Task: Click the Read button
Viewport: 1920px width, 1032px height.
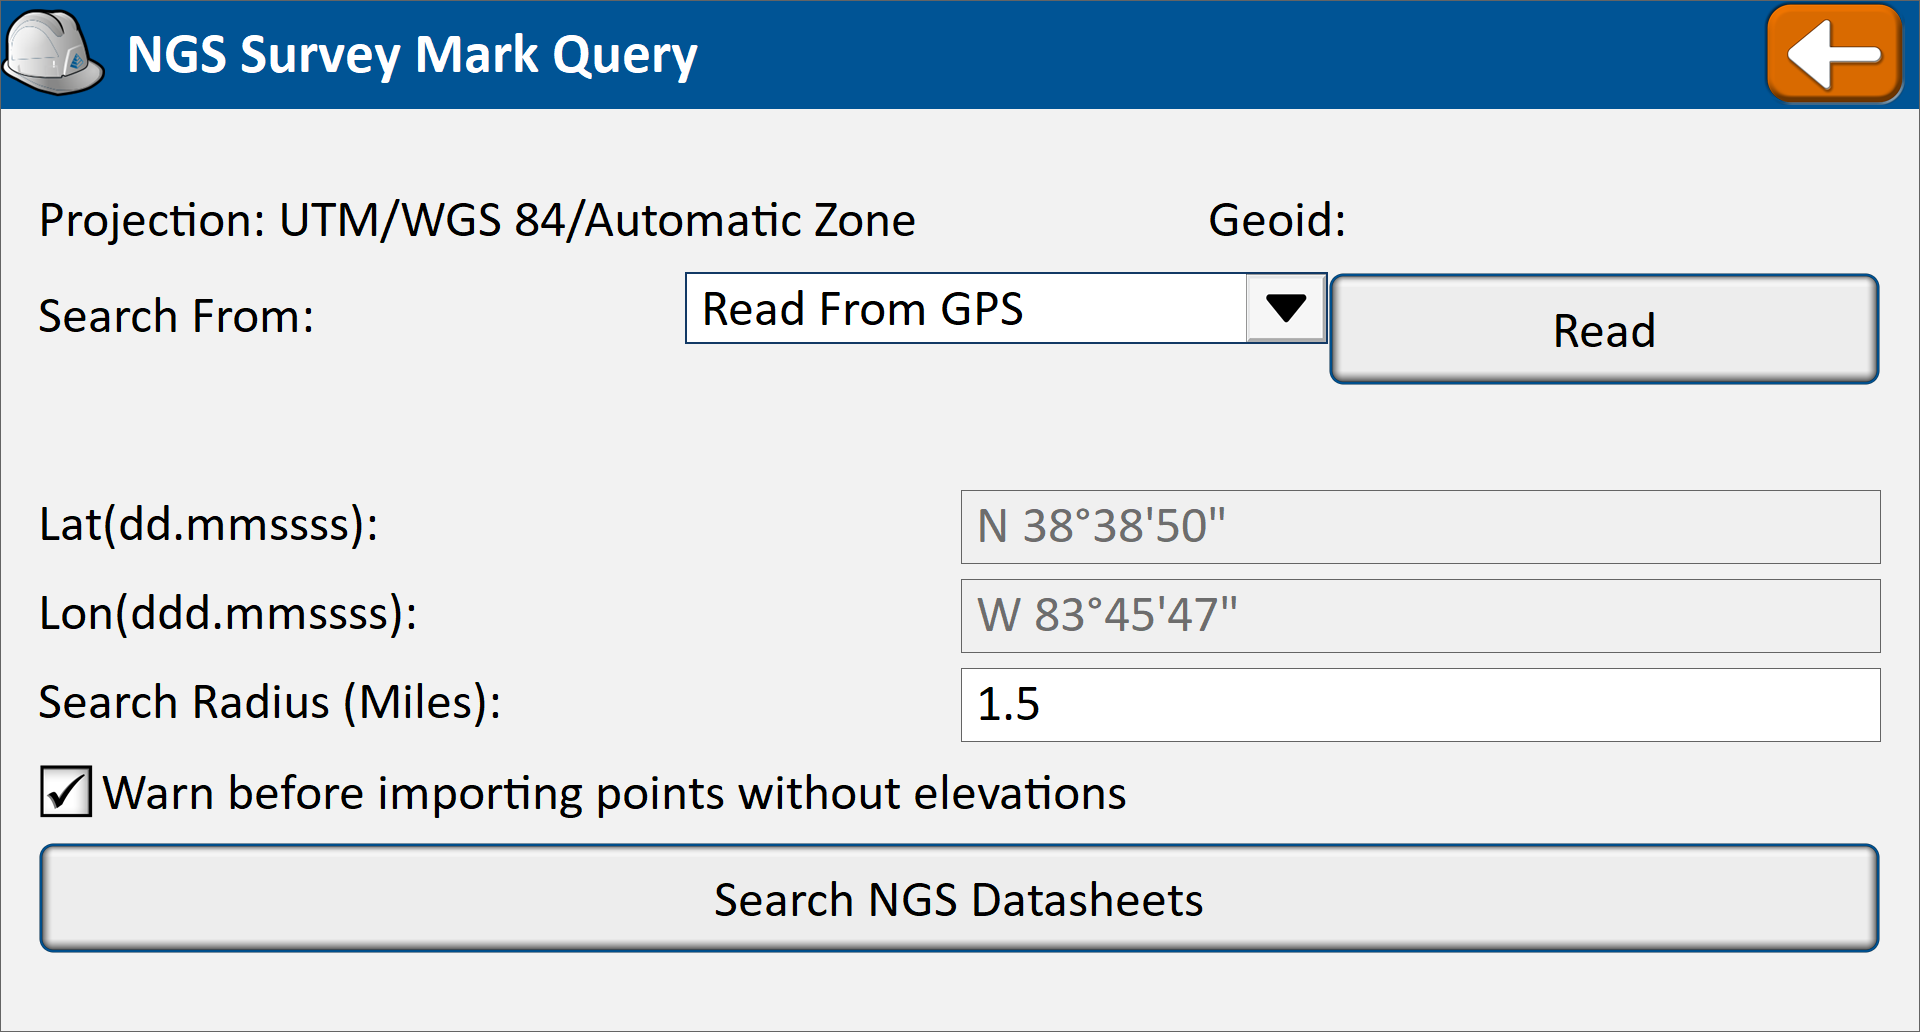Action: point(1604,329)
